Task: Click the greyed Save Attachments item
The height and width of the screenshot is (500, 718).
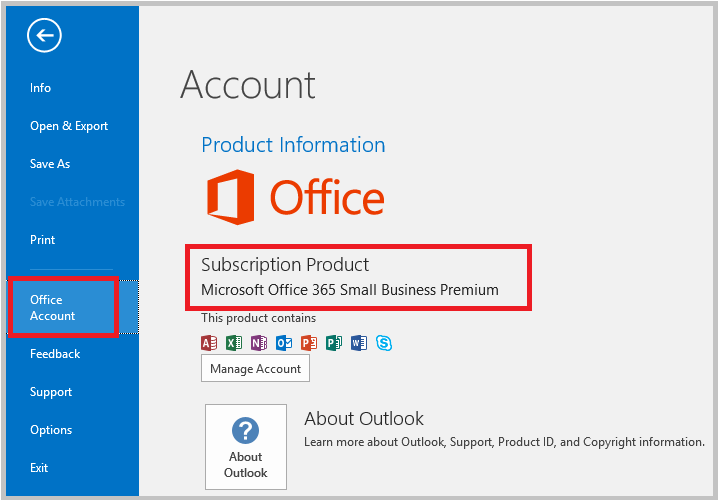Action: 77,202
